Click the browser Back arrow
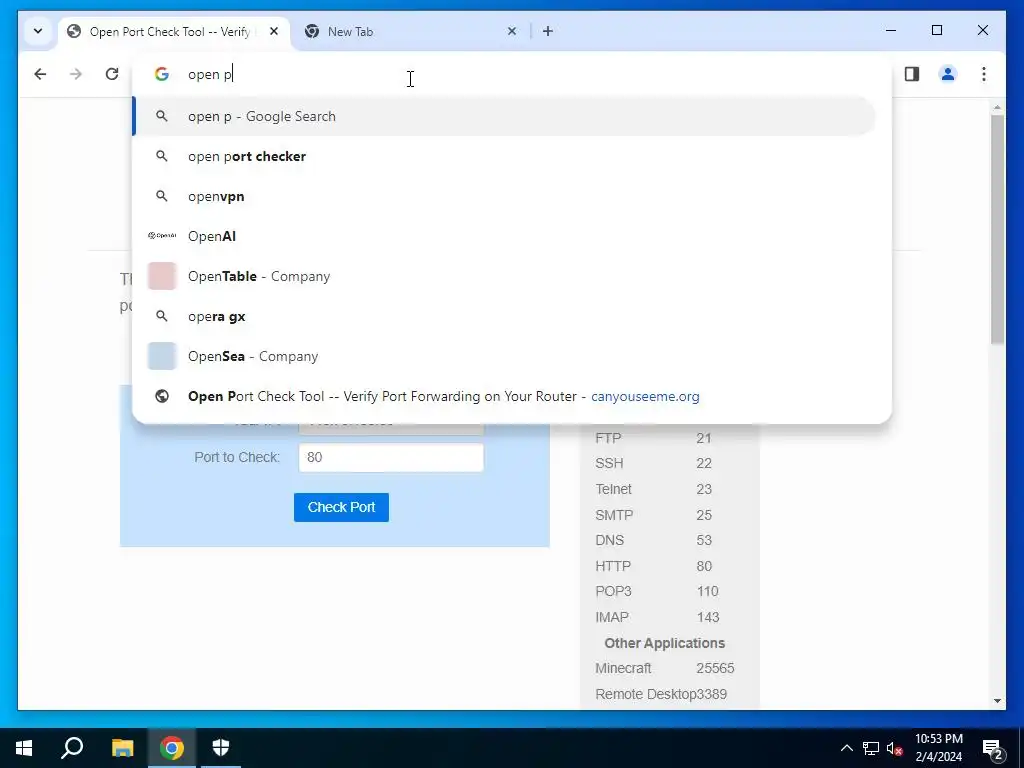 coord(40,74)
